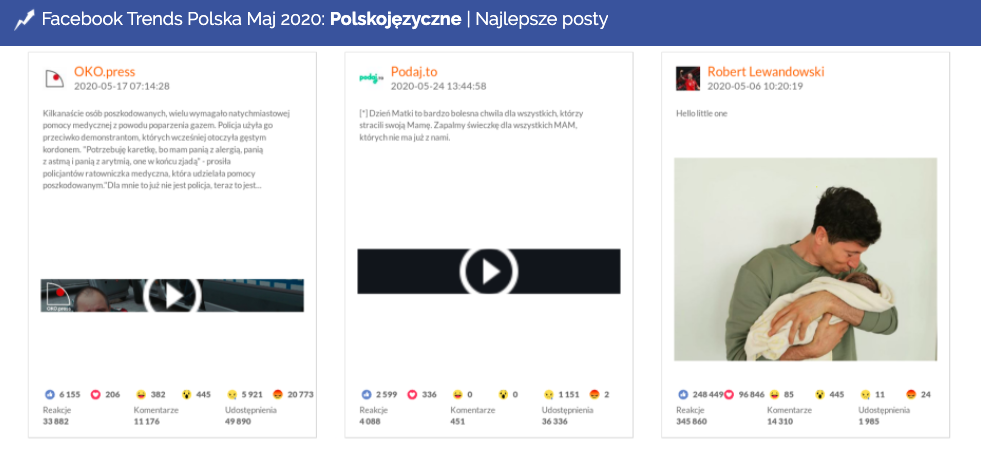Open the Podaj.to page link
Image resolution: width=981 pixels, height=458 pixels.
click(414, 72)
